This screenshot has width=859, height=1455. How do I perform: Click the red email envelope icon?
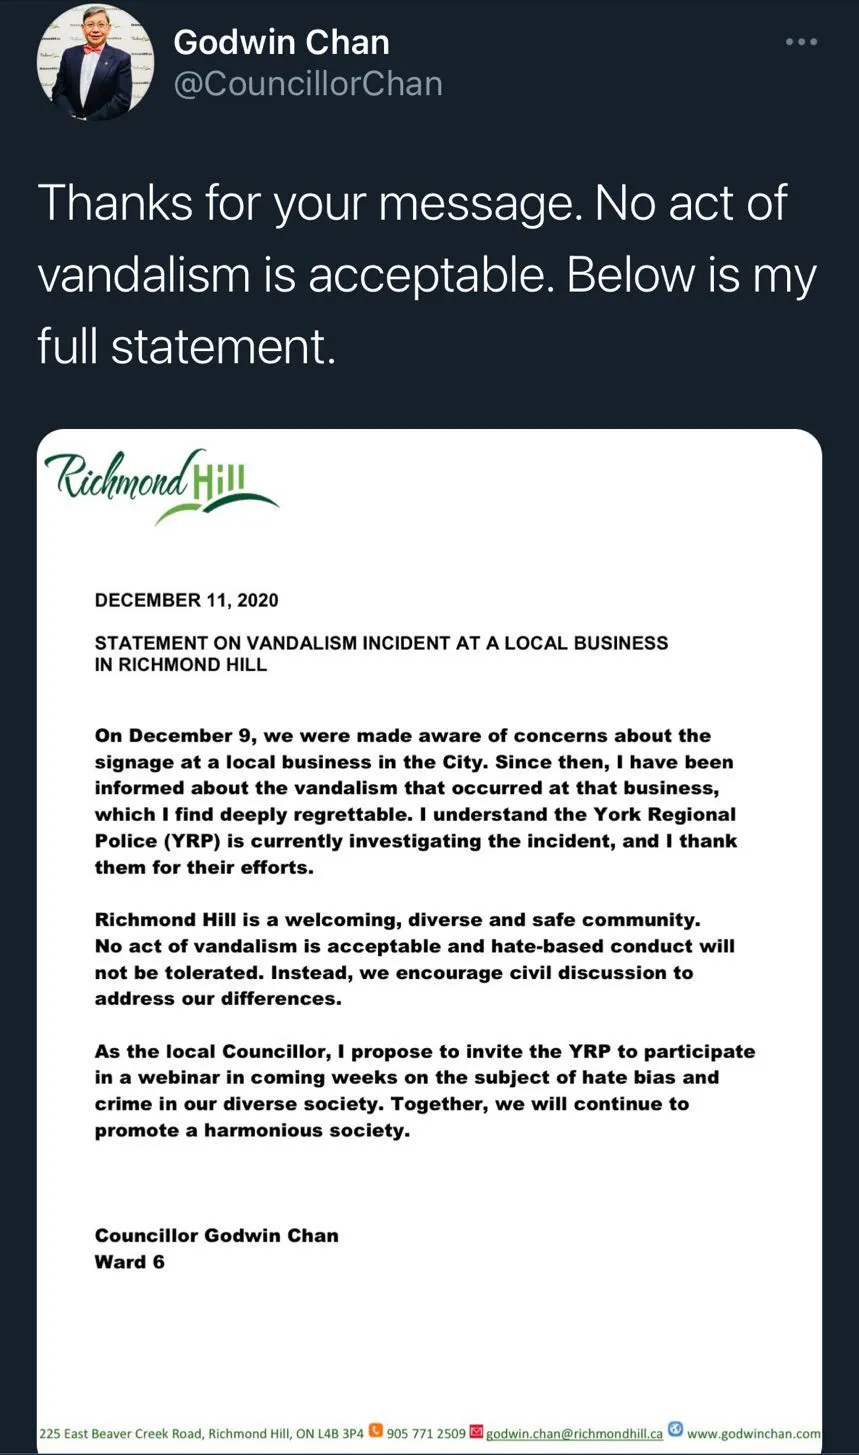pos(476,1431)
